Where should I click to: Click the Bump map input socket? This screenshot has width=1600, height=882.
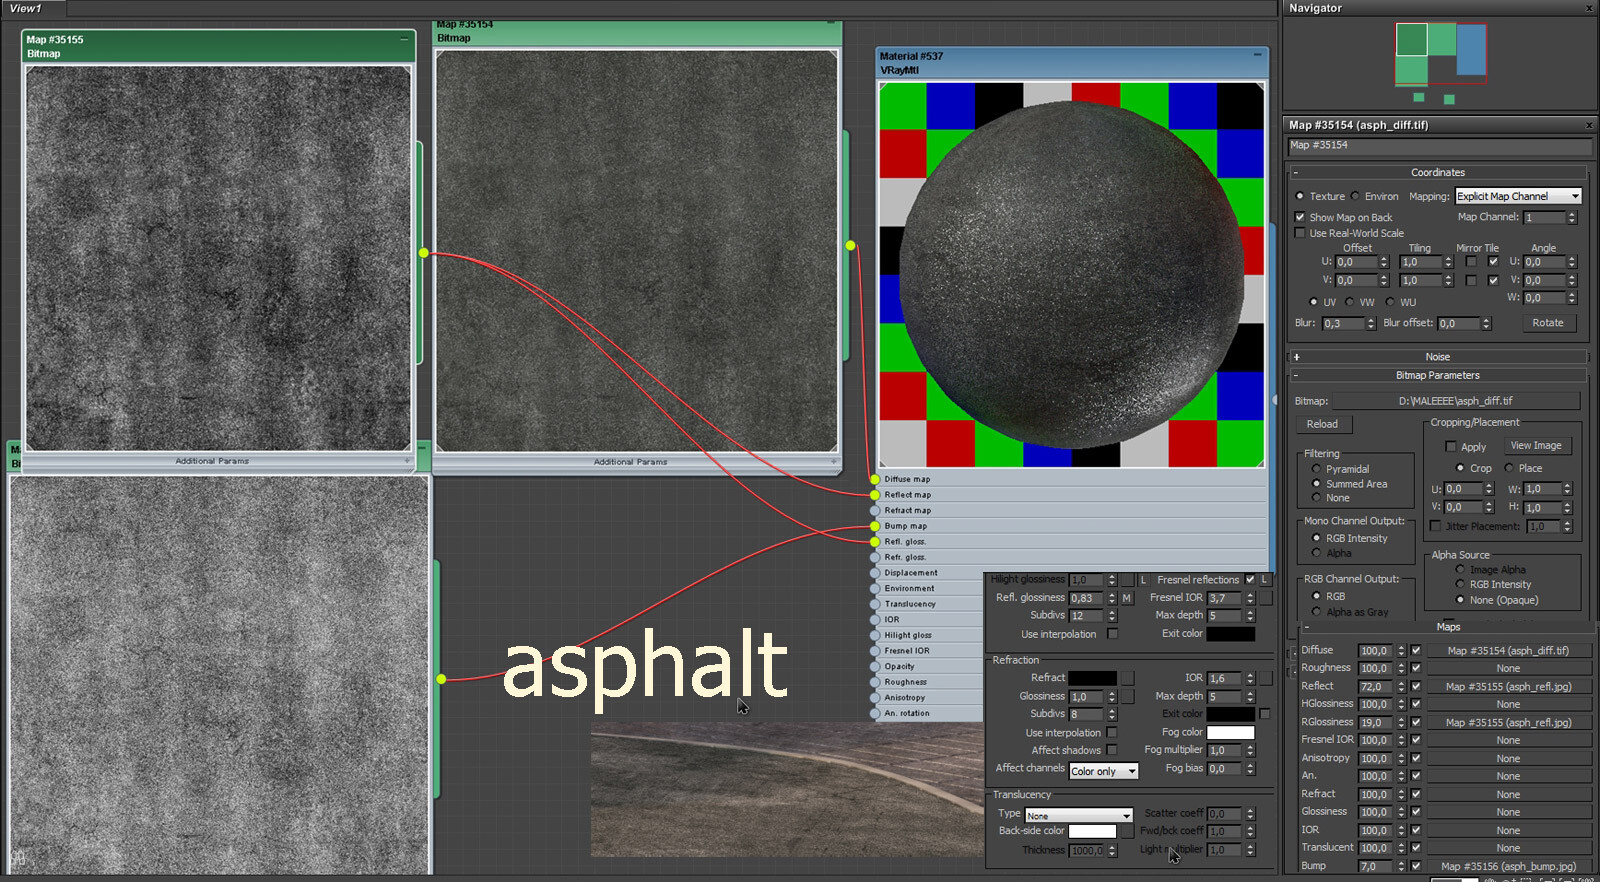click(x=875, y=526)
